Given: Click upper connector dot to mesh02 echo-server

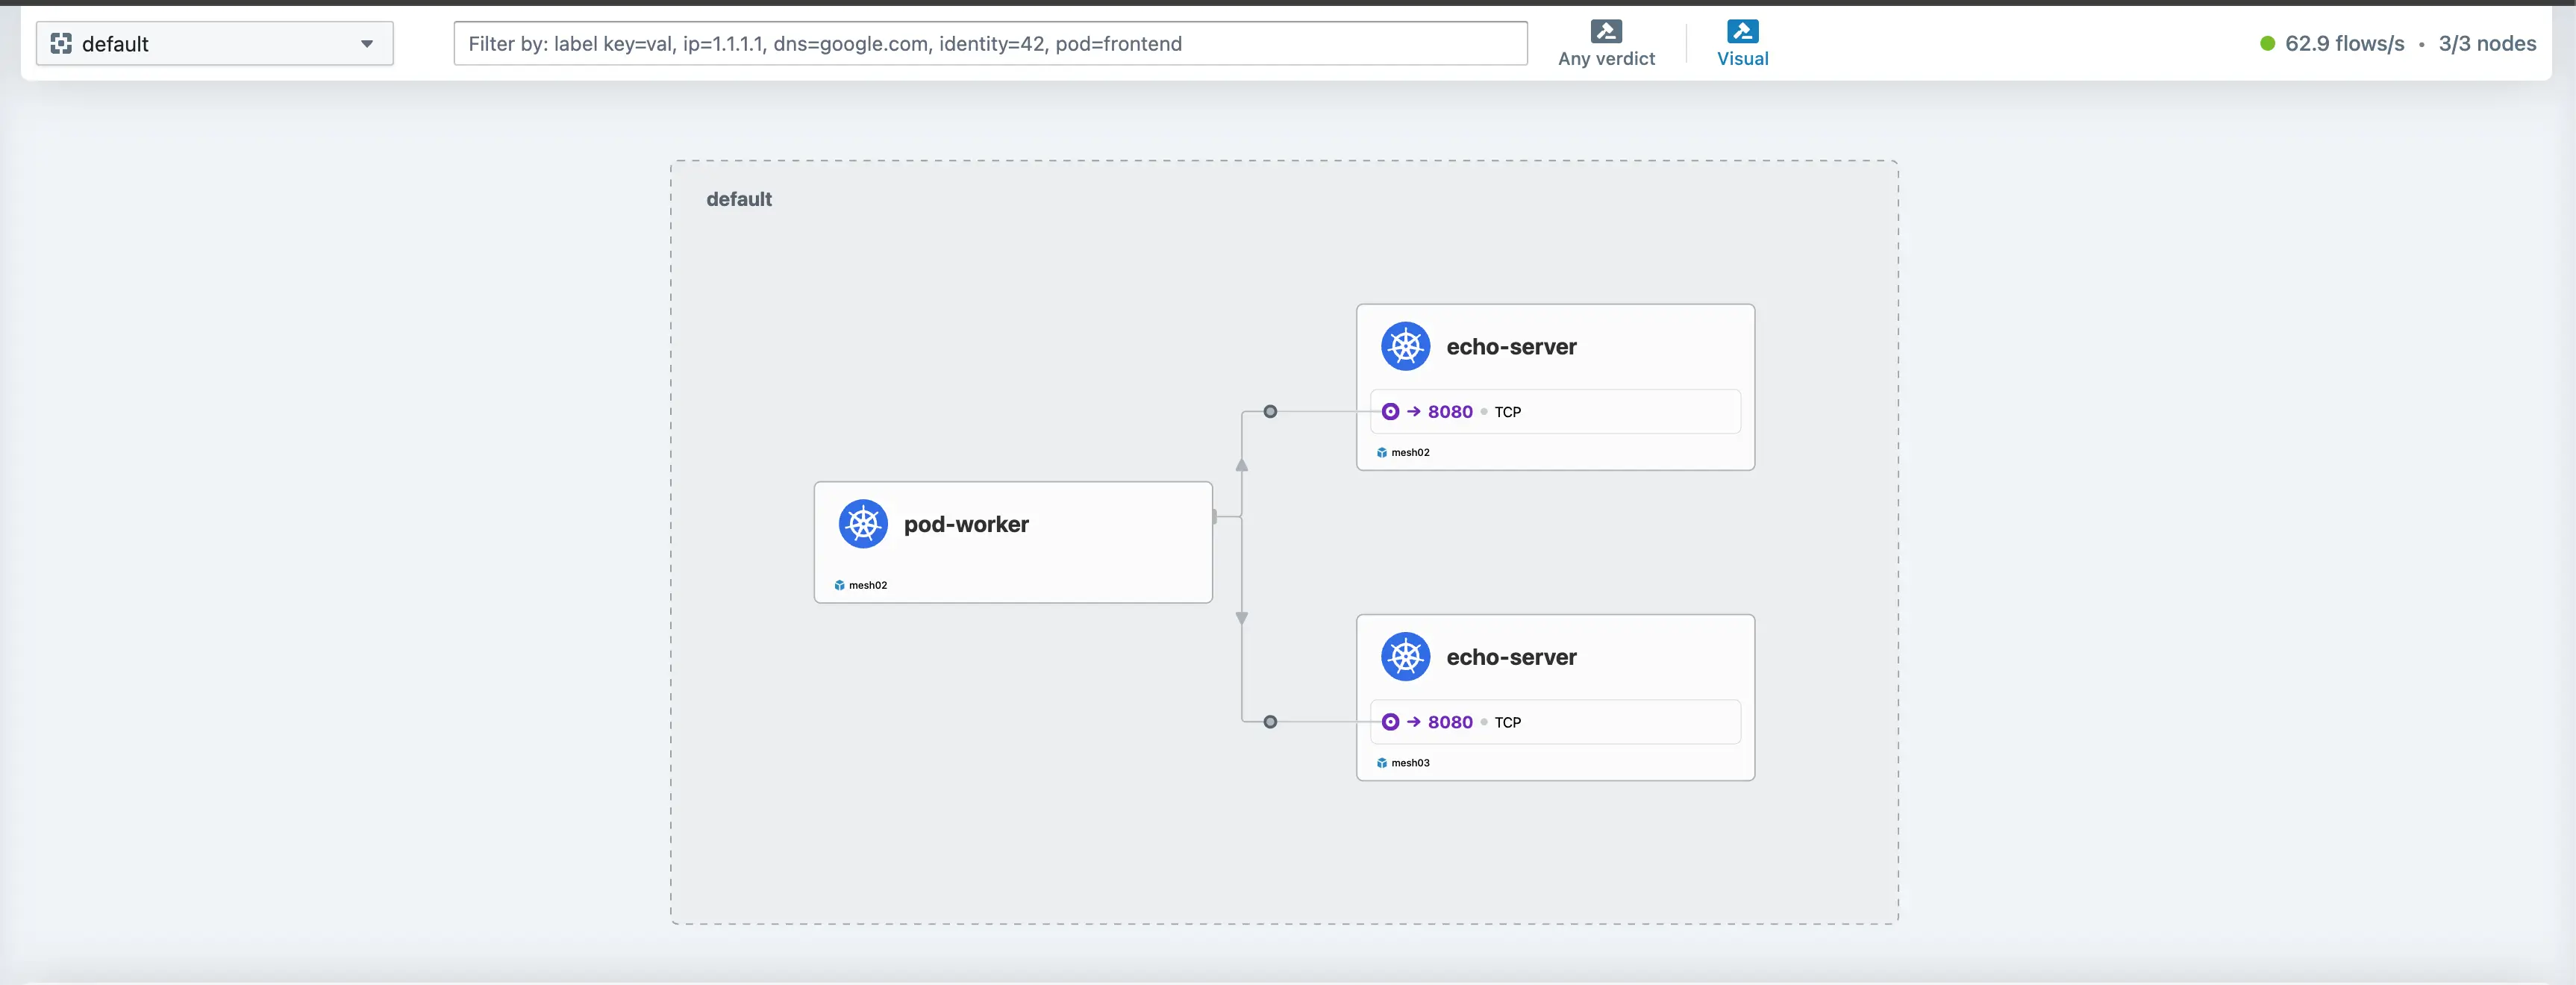Looking at the screenshot, I should point(1270,412).
